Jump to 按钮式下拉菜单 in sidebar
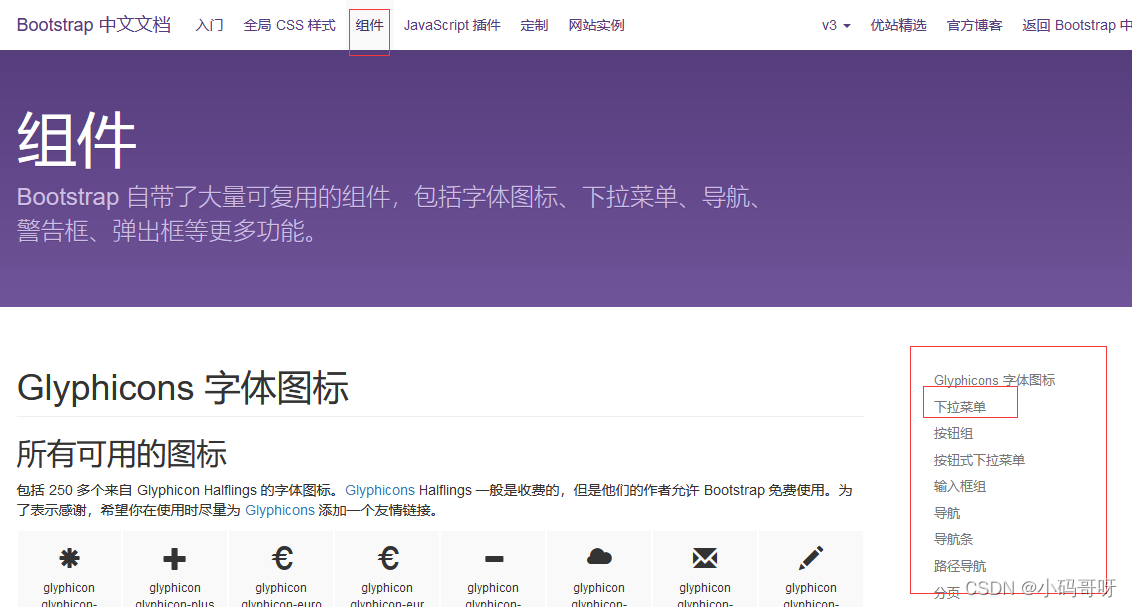This screenshot has height=607, width=1132. coord(979,460)
